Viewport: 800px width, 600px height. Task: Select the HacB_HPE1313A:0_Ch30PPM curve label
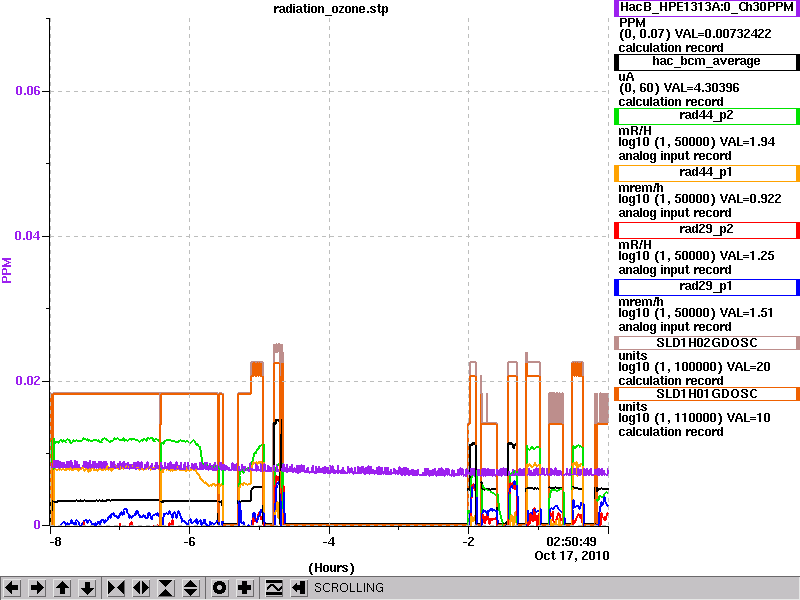tap(707, 8)
